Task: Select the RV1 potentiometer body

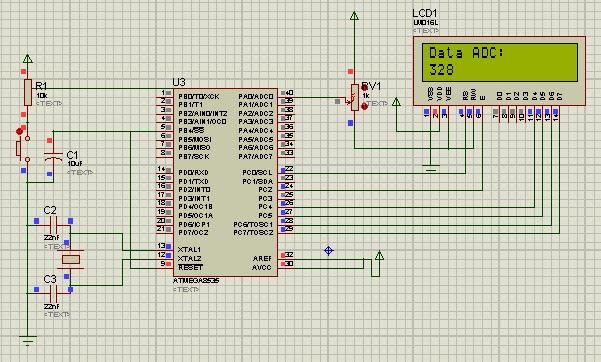Action: 355,97
